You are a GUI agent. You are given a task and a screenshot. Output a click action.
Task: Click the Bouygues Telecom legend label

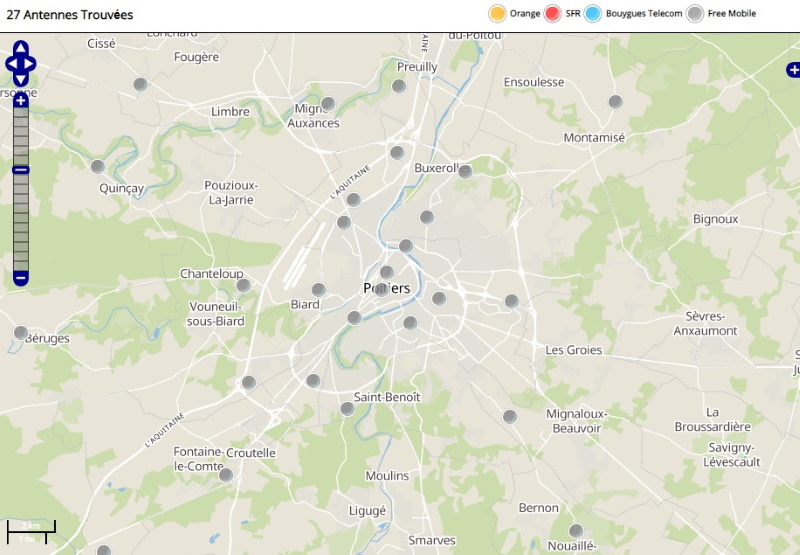pyautogui.click(x=643, y=14)
